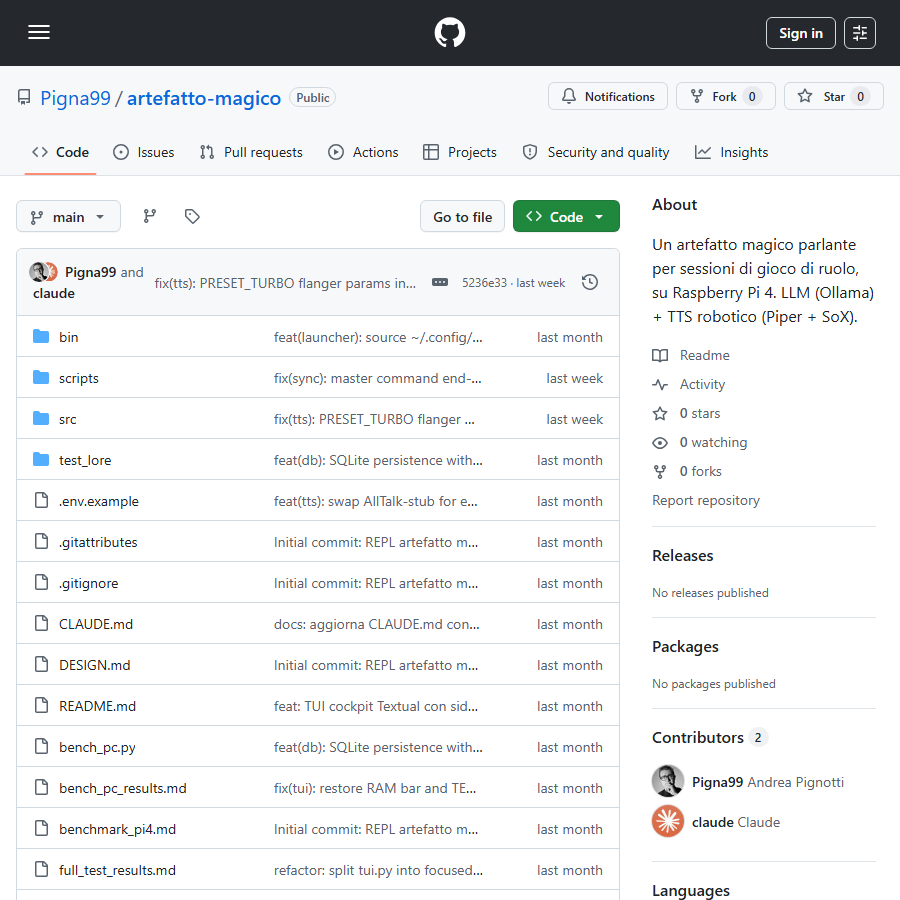Star the repository
This screenshot has height=900, width=900.
coord(833,96)
